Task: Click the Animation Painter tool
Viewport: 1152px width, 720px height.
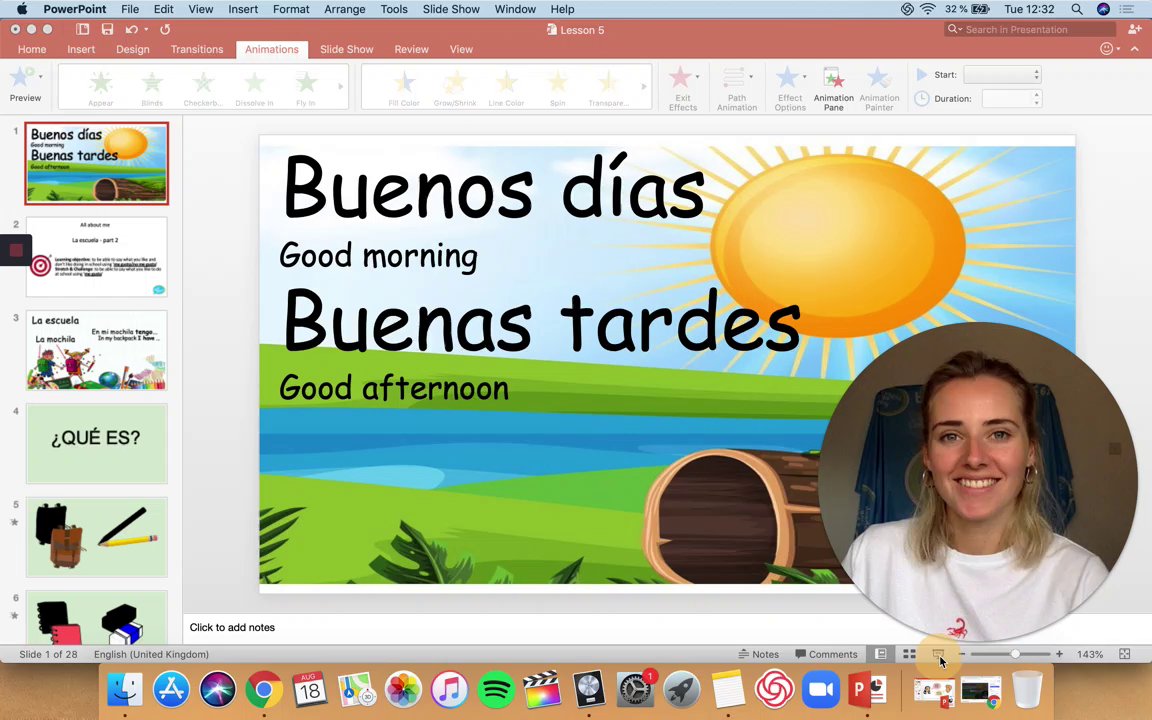Action: pos(879,89)
